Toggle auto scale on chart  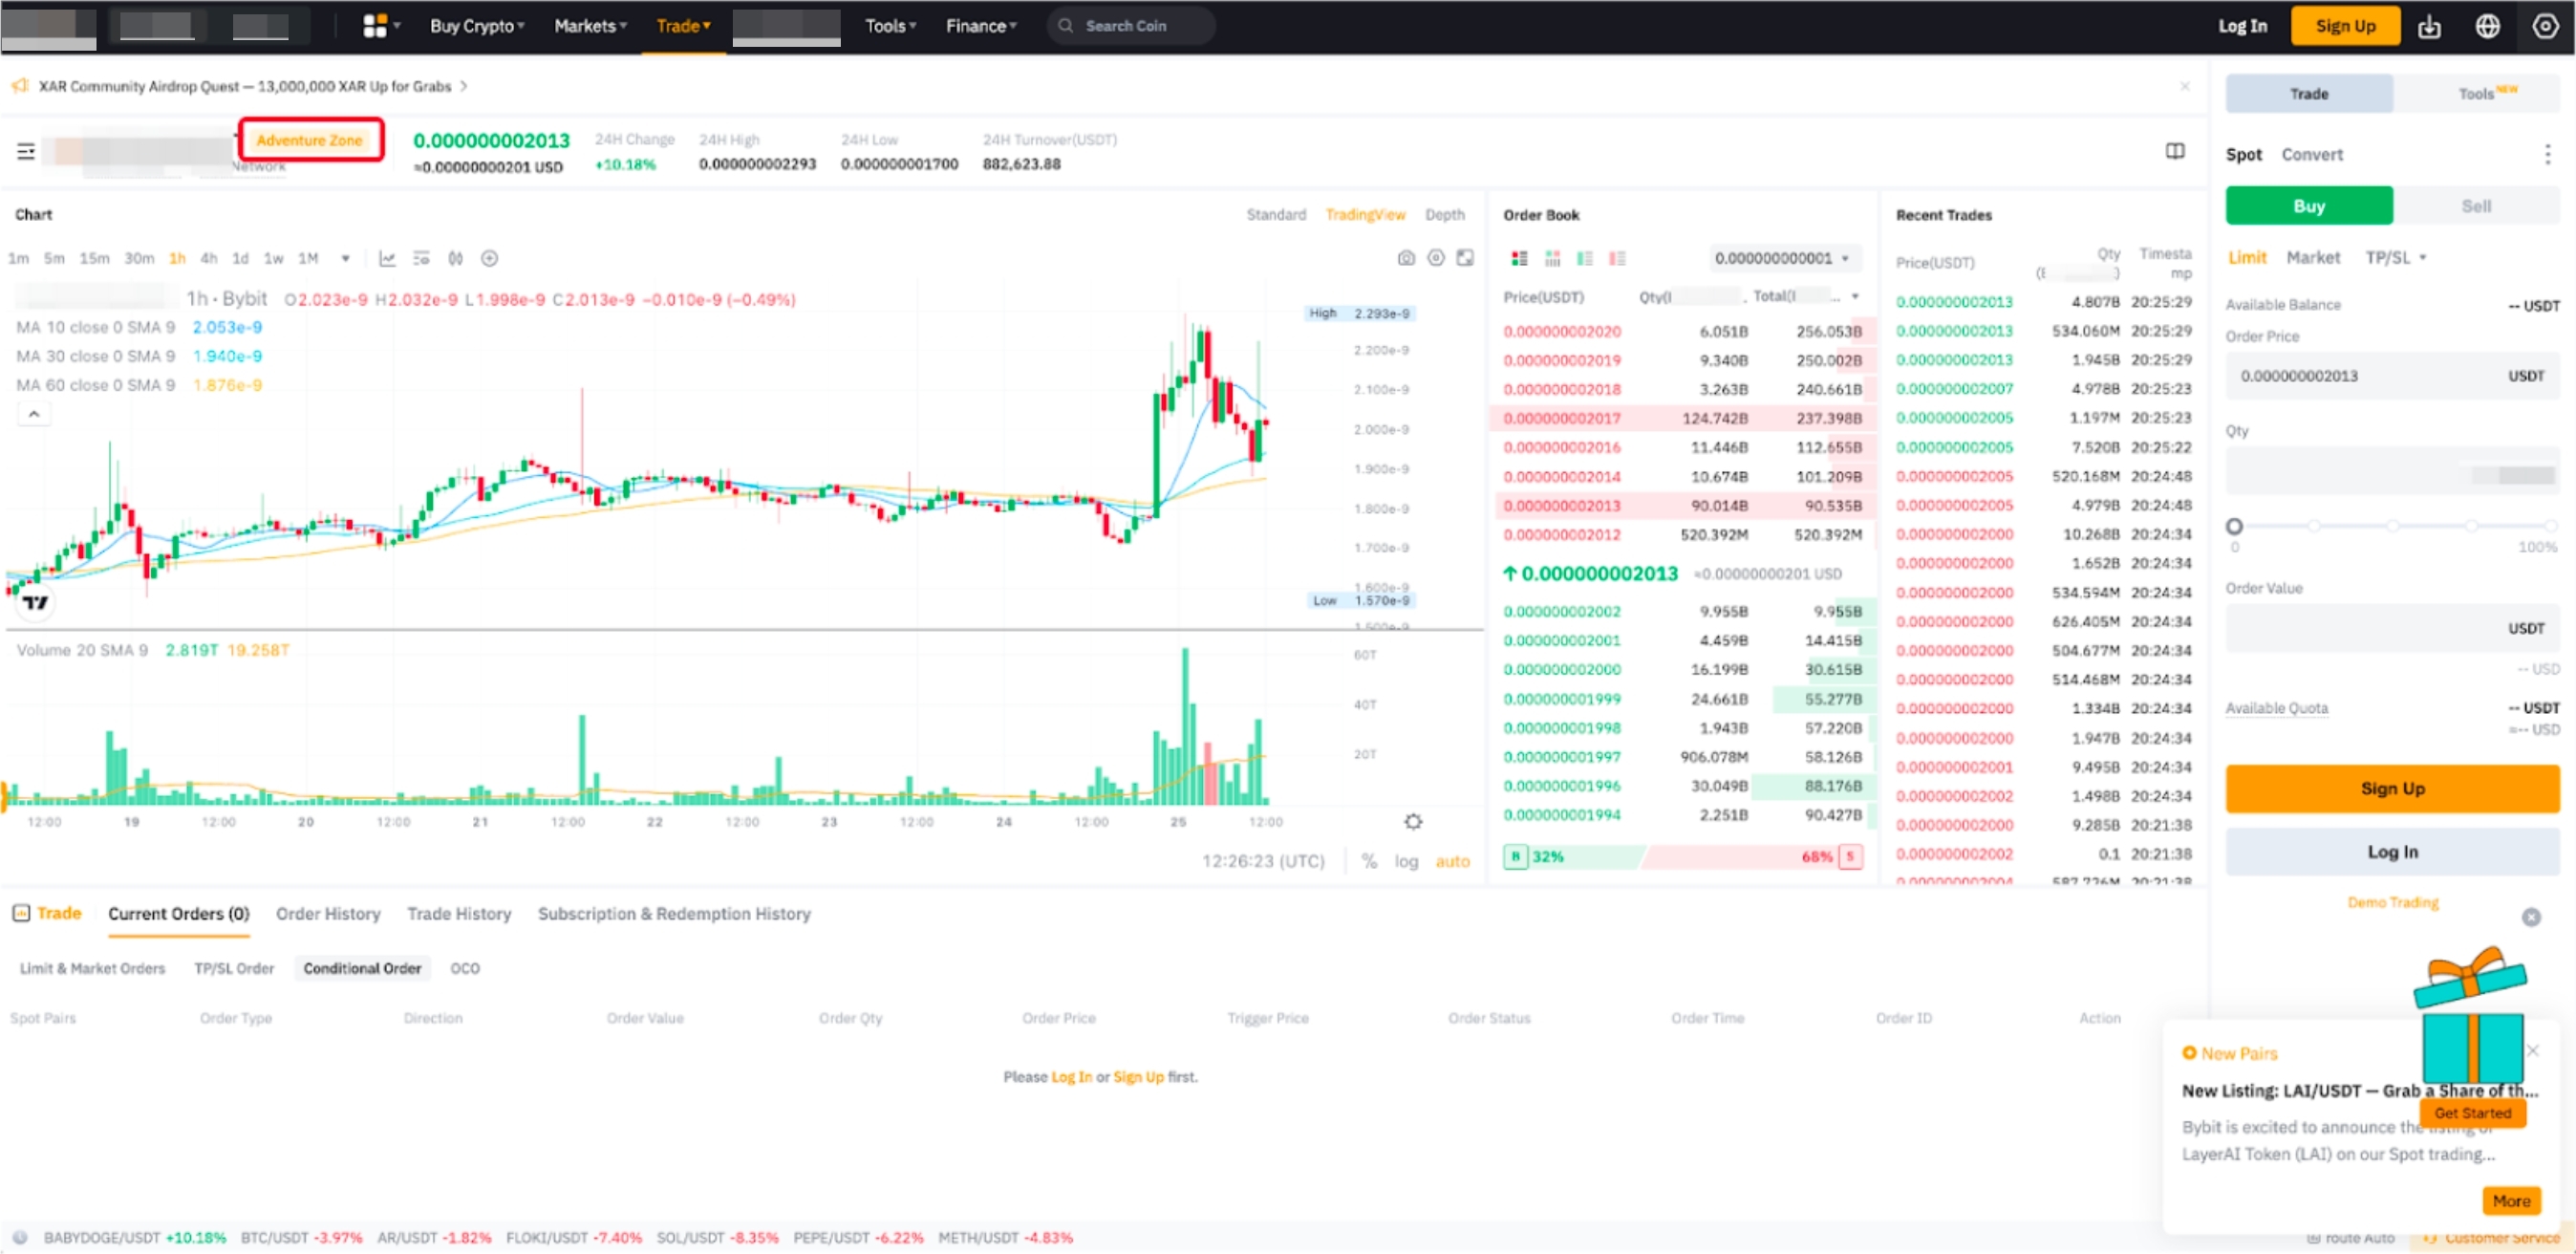click(1452, 861)
